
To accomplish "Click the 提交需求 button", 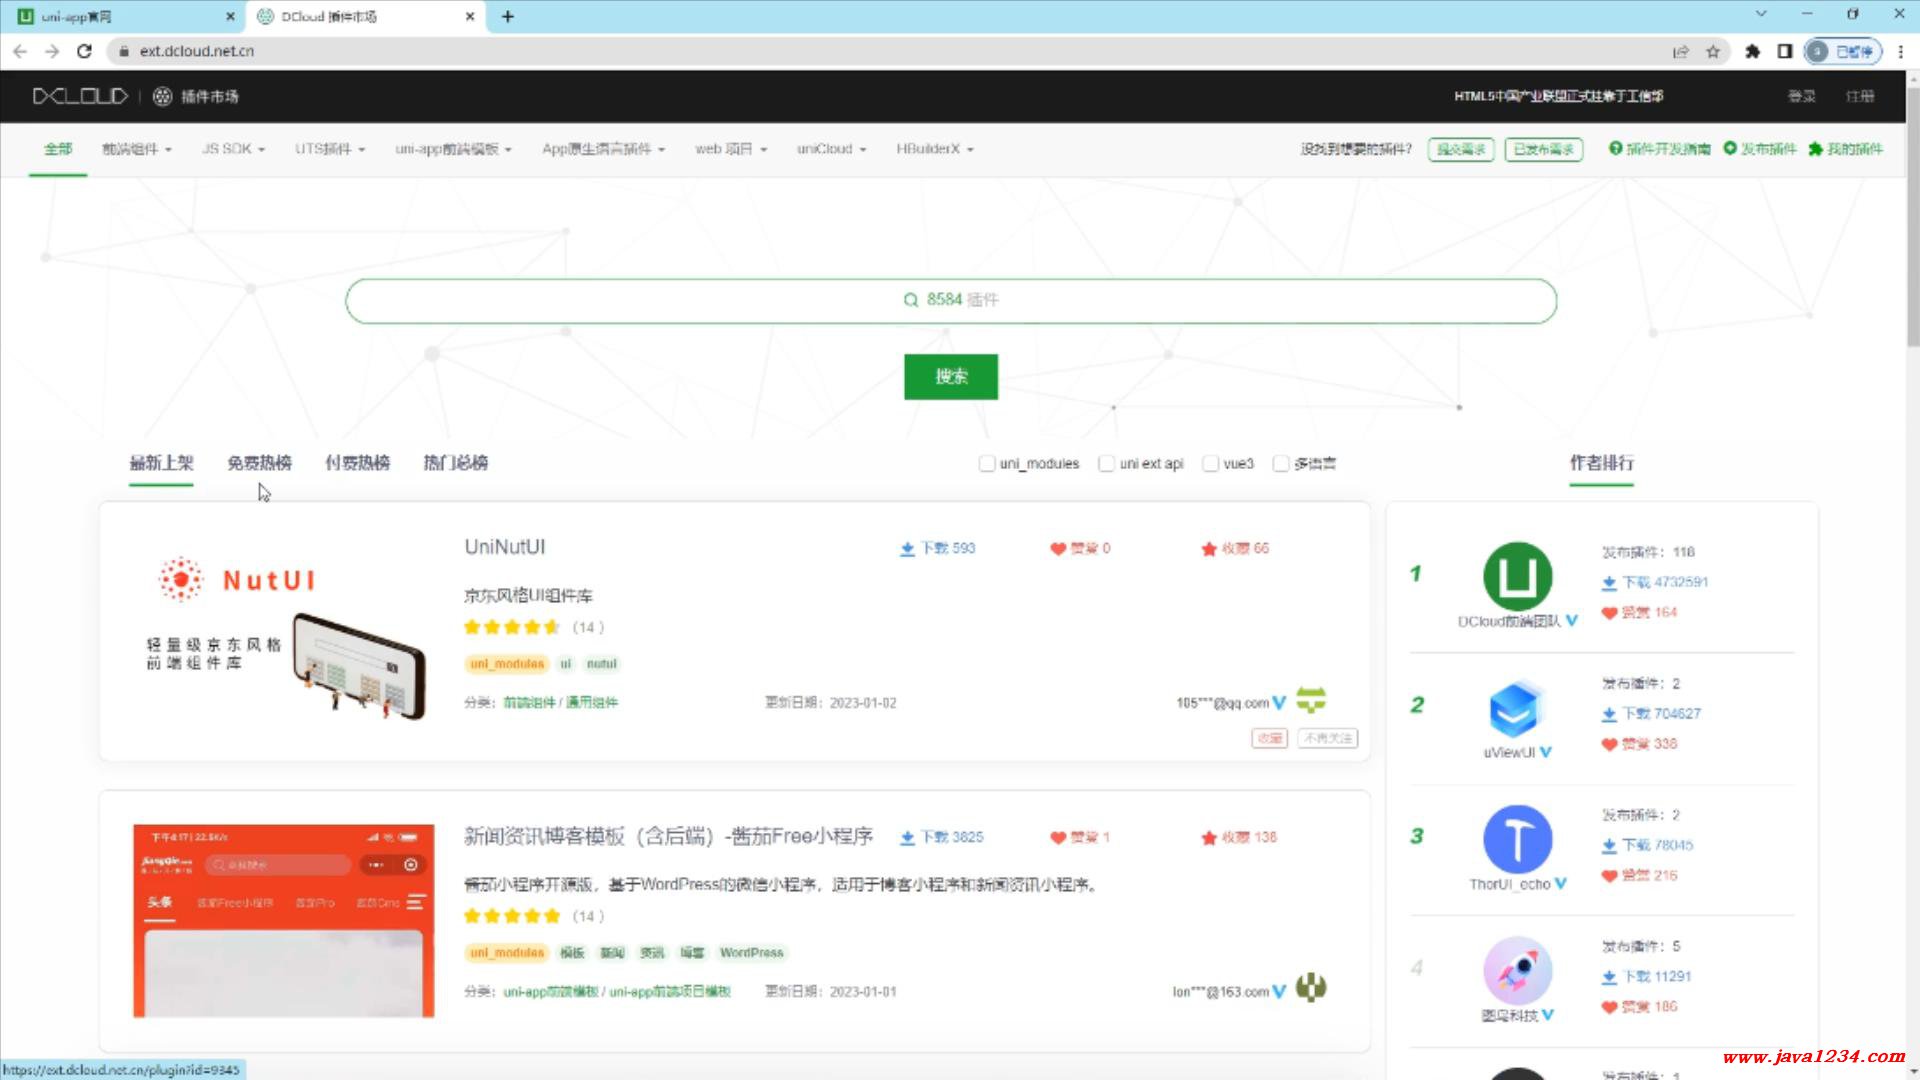I will [1460, 150].
